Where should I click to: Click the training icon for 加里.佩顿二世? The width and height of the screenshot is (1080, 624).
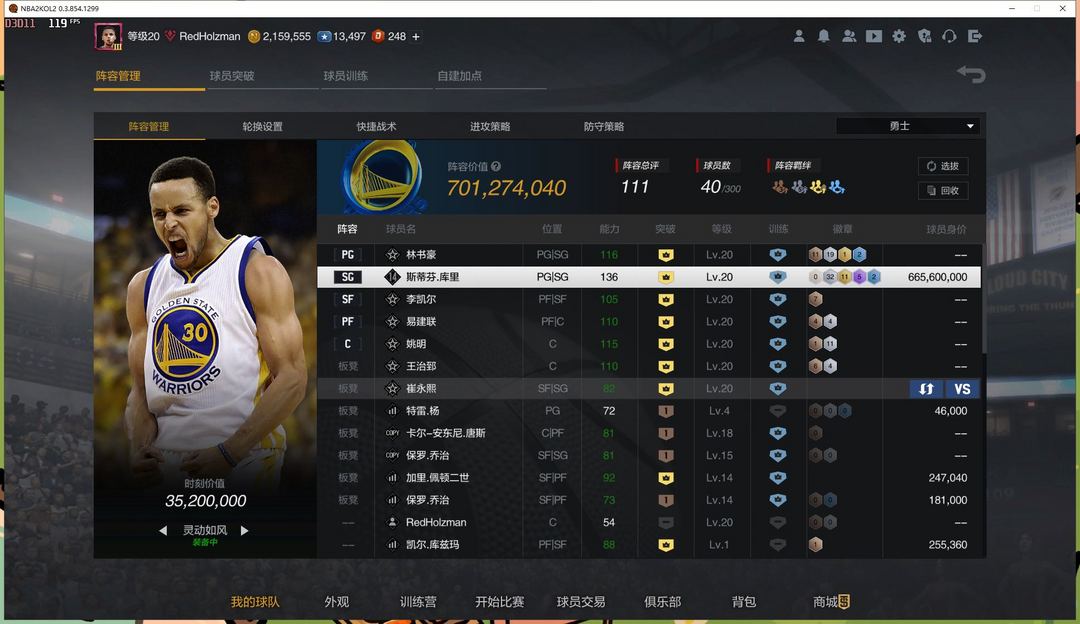[x=778, y=478]
